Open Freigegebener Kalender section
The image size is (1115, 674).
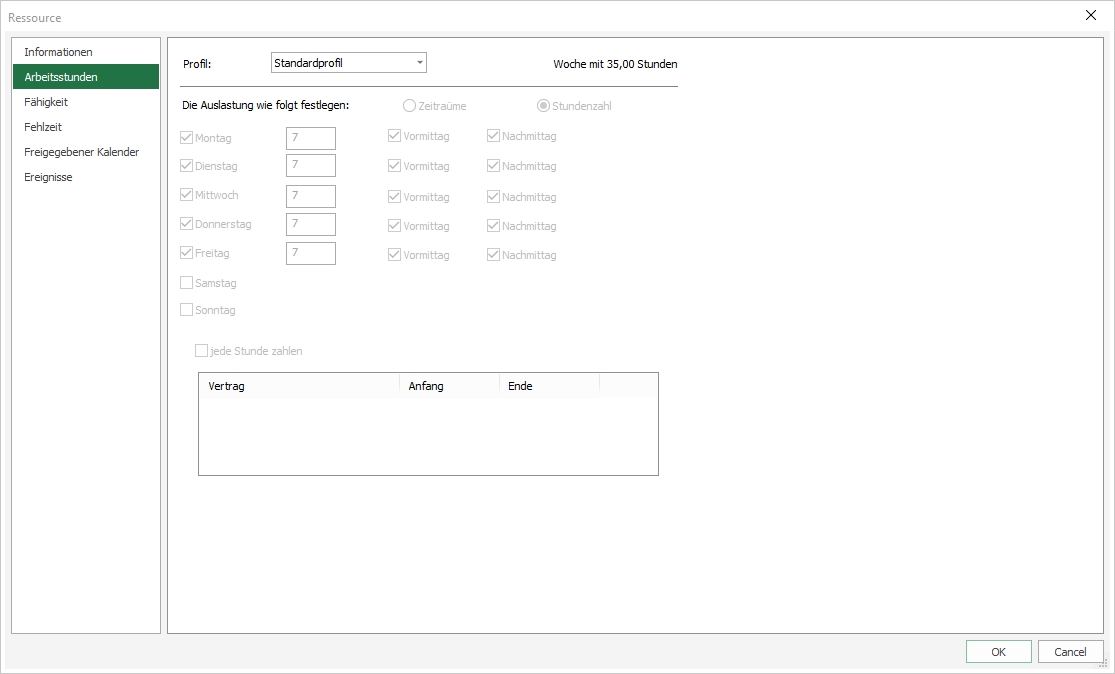pos(81,152)
